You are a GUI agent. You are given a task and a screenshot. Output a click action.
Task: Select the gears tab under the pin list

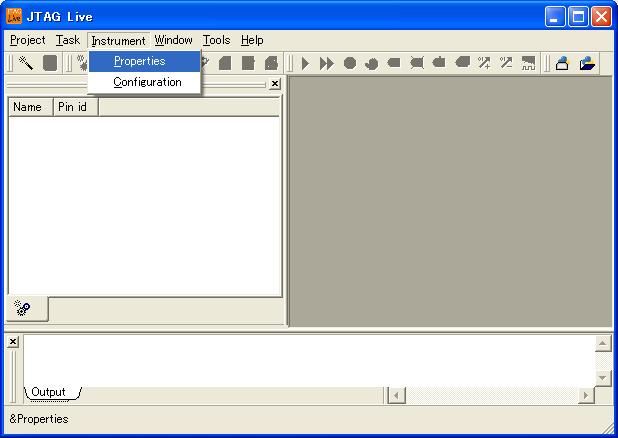23,308
